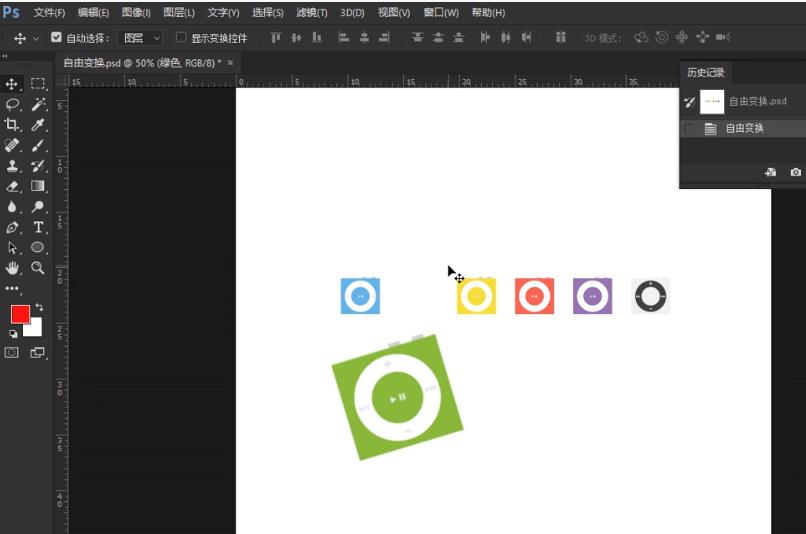Toggle Quick Mask mode
806x534 pixels.
(12, 353)
